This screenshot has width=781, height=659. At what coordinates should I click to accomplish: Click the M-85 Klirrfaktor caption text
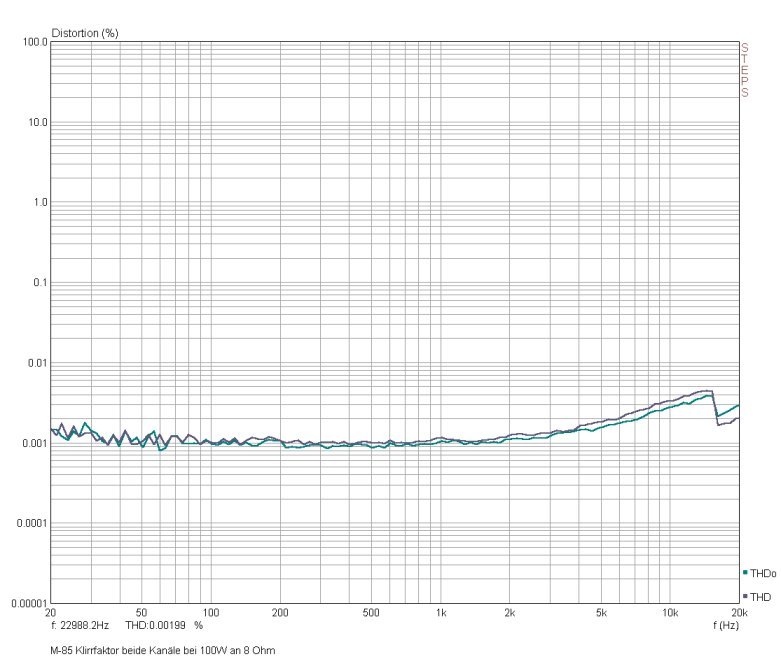[x=163, y=650]
